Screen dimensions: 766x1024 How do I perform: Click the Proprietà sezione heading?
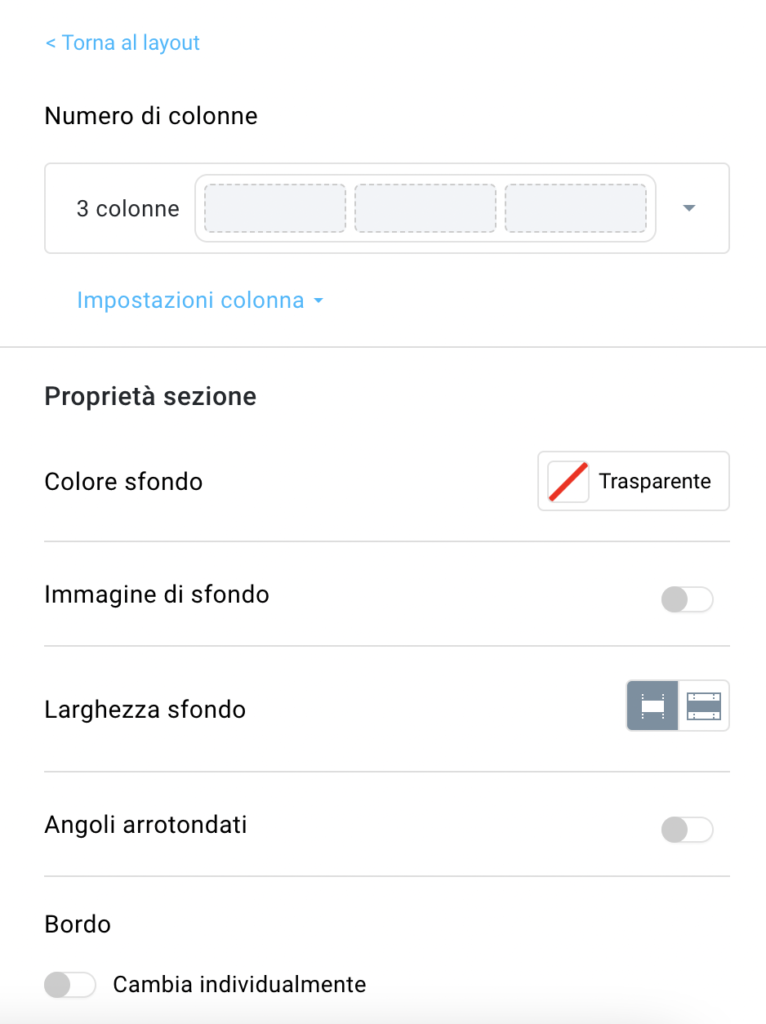tap(150, 397)
